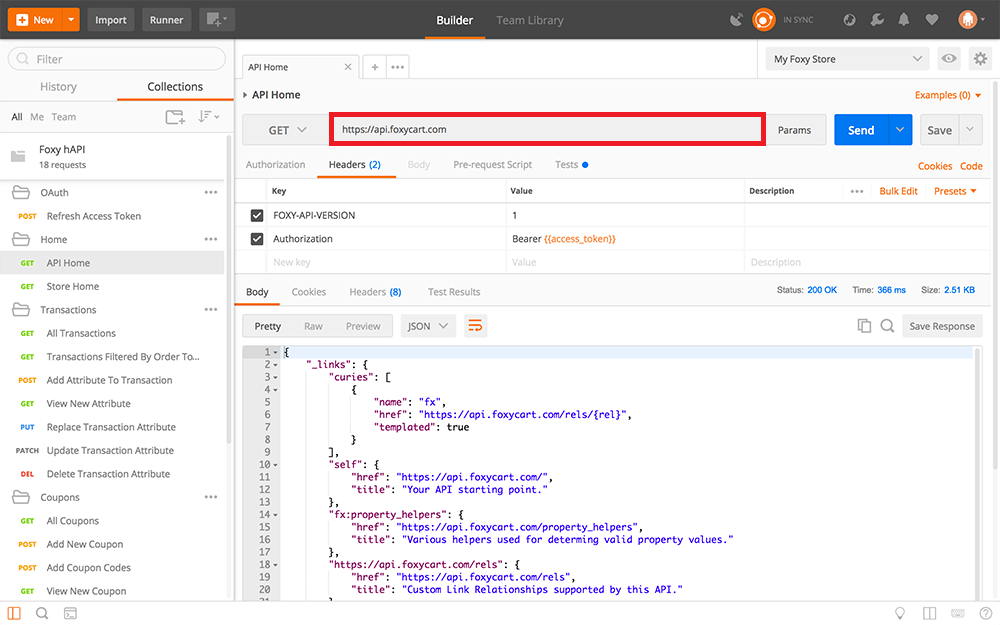
Task: Open the environment quick look eye icon
Action: pos(949,59)
